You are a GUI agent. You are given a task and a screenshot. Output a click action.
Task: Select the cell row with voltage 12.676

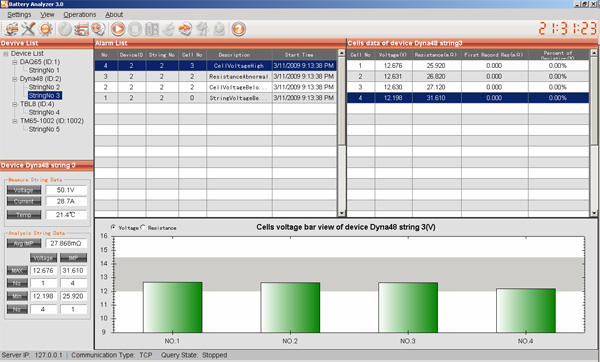tap(468, 66)
